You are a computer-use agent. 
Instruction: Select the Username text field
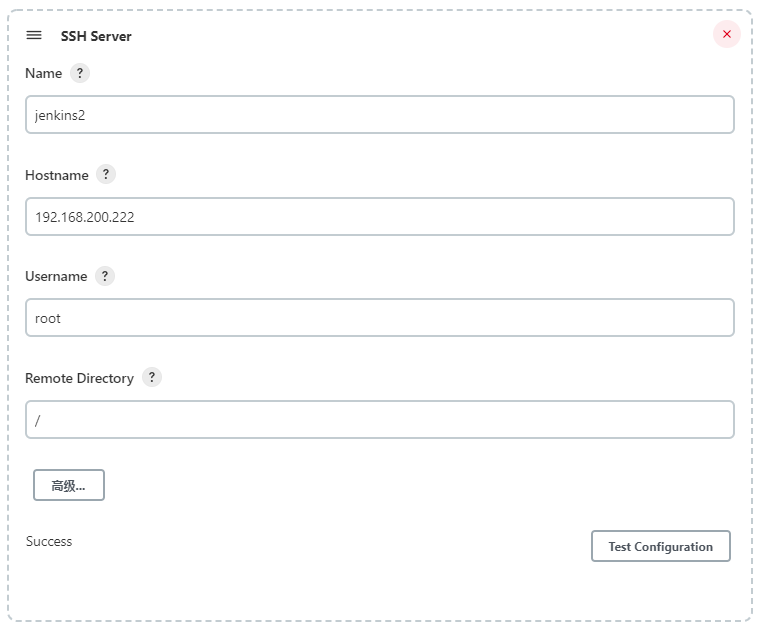[380, 318]
